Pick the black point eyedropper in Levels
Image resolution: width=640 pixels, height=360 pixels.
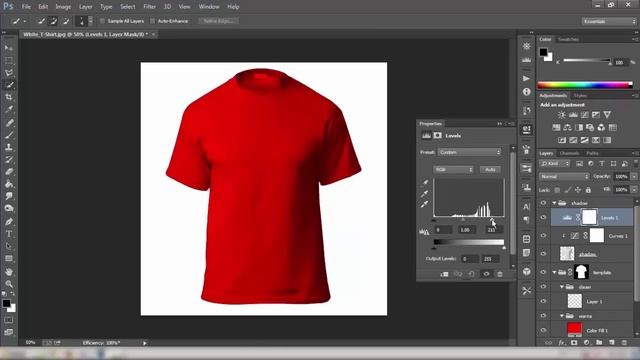(x=425, y=182)
